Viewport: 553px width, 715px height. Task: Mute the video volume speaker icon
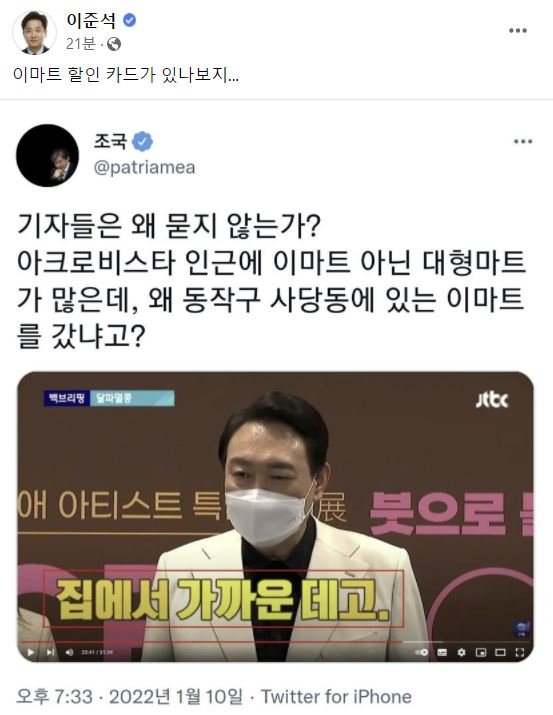pyautogui.click(x=69, y=652)
